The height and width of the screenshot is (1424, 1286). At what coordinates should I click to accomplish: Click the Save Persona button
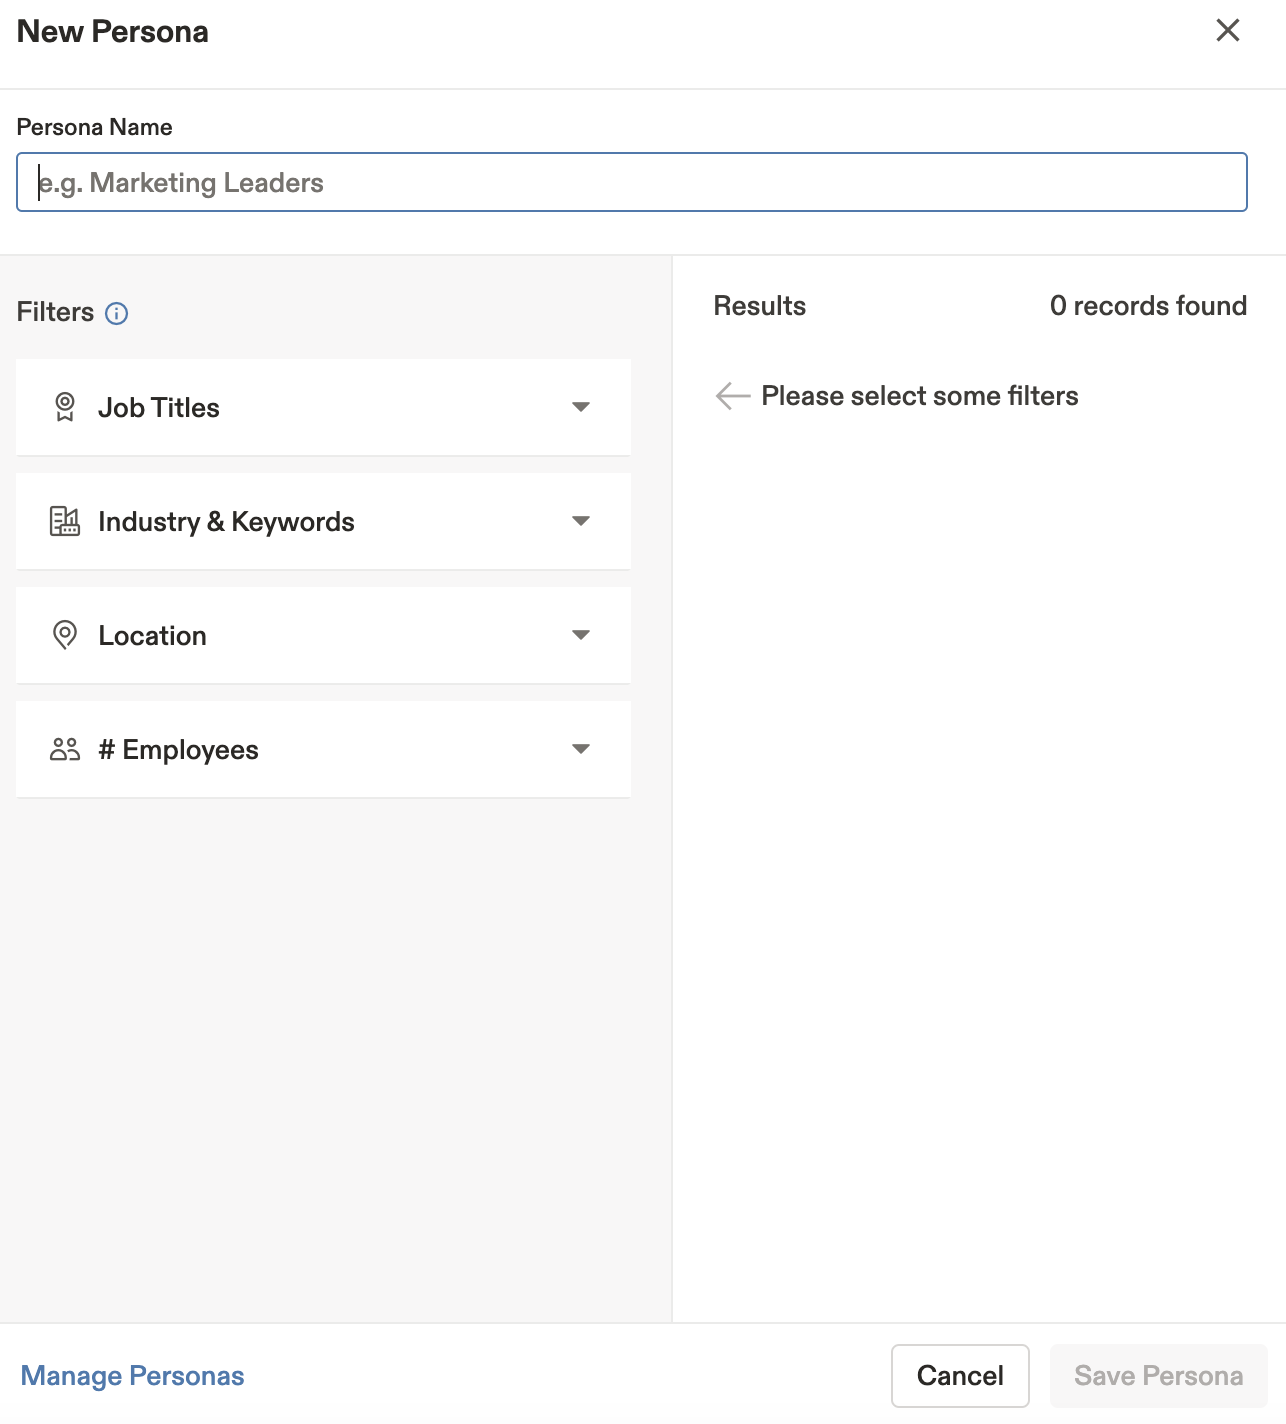1158,1376
